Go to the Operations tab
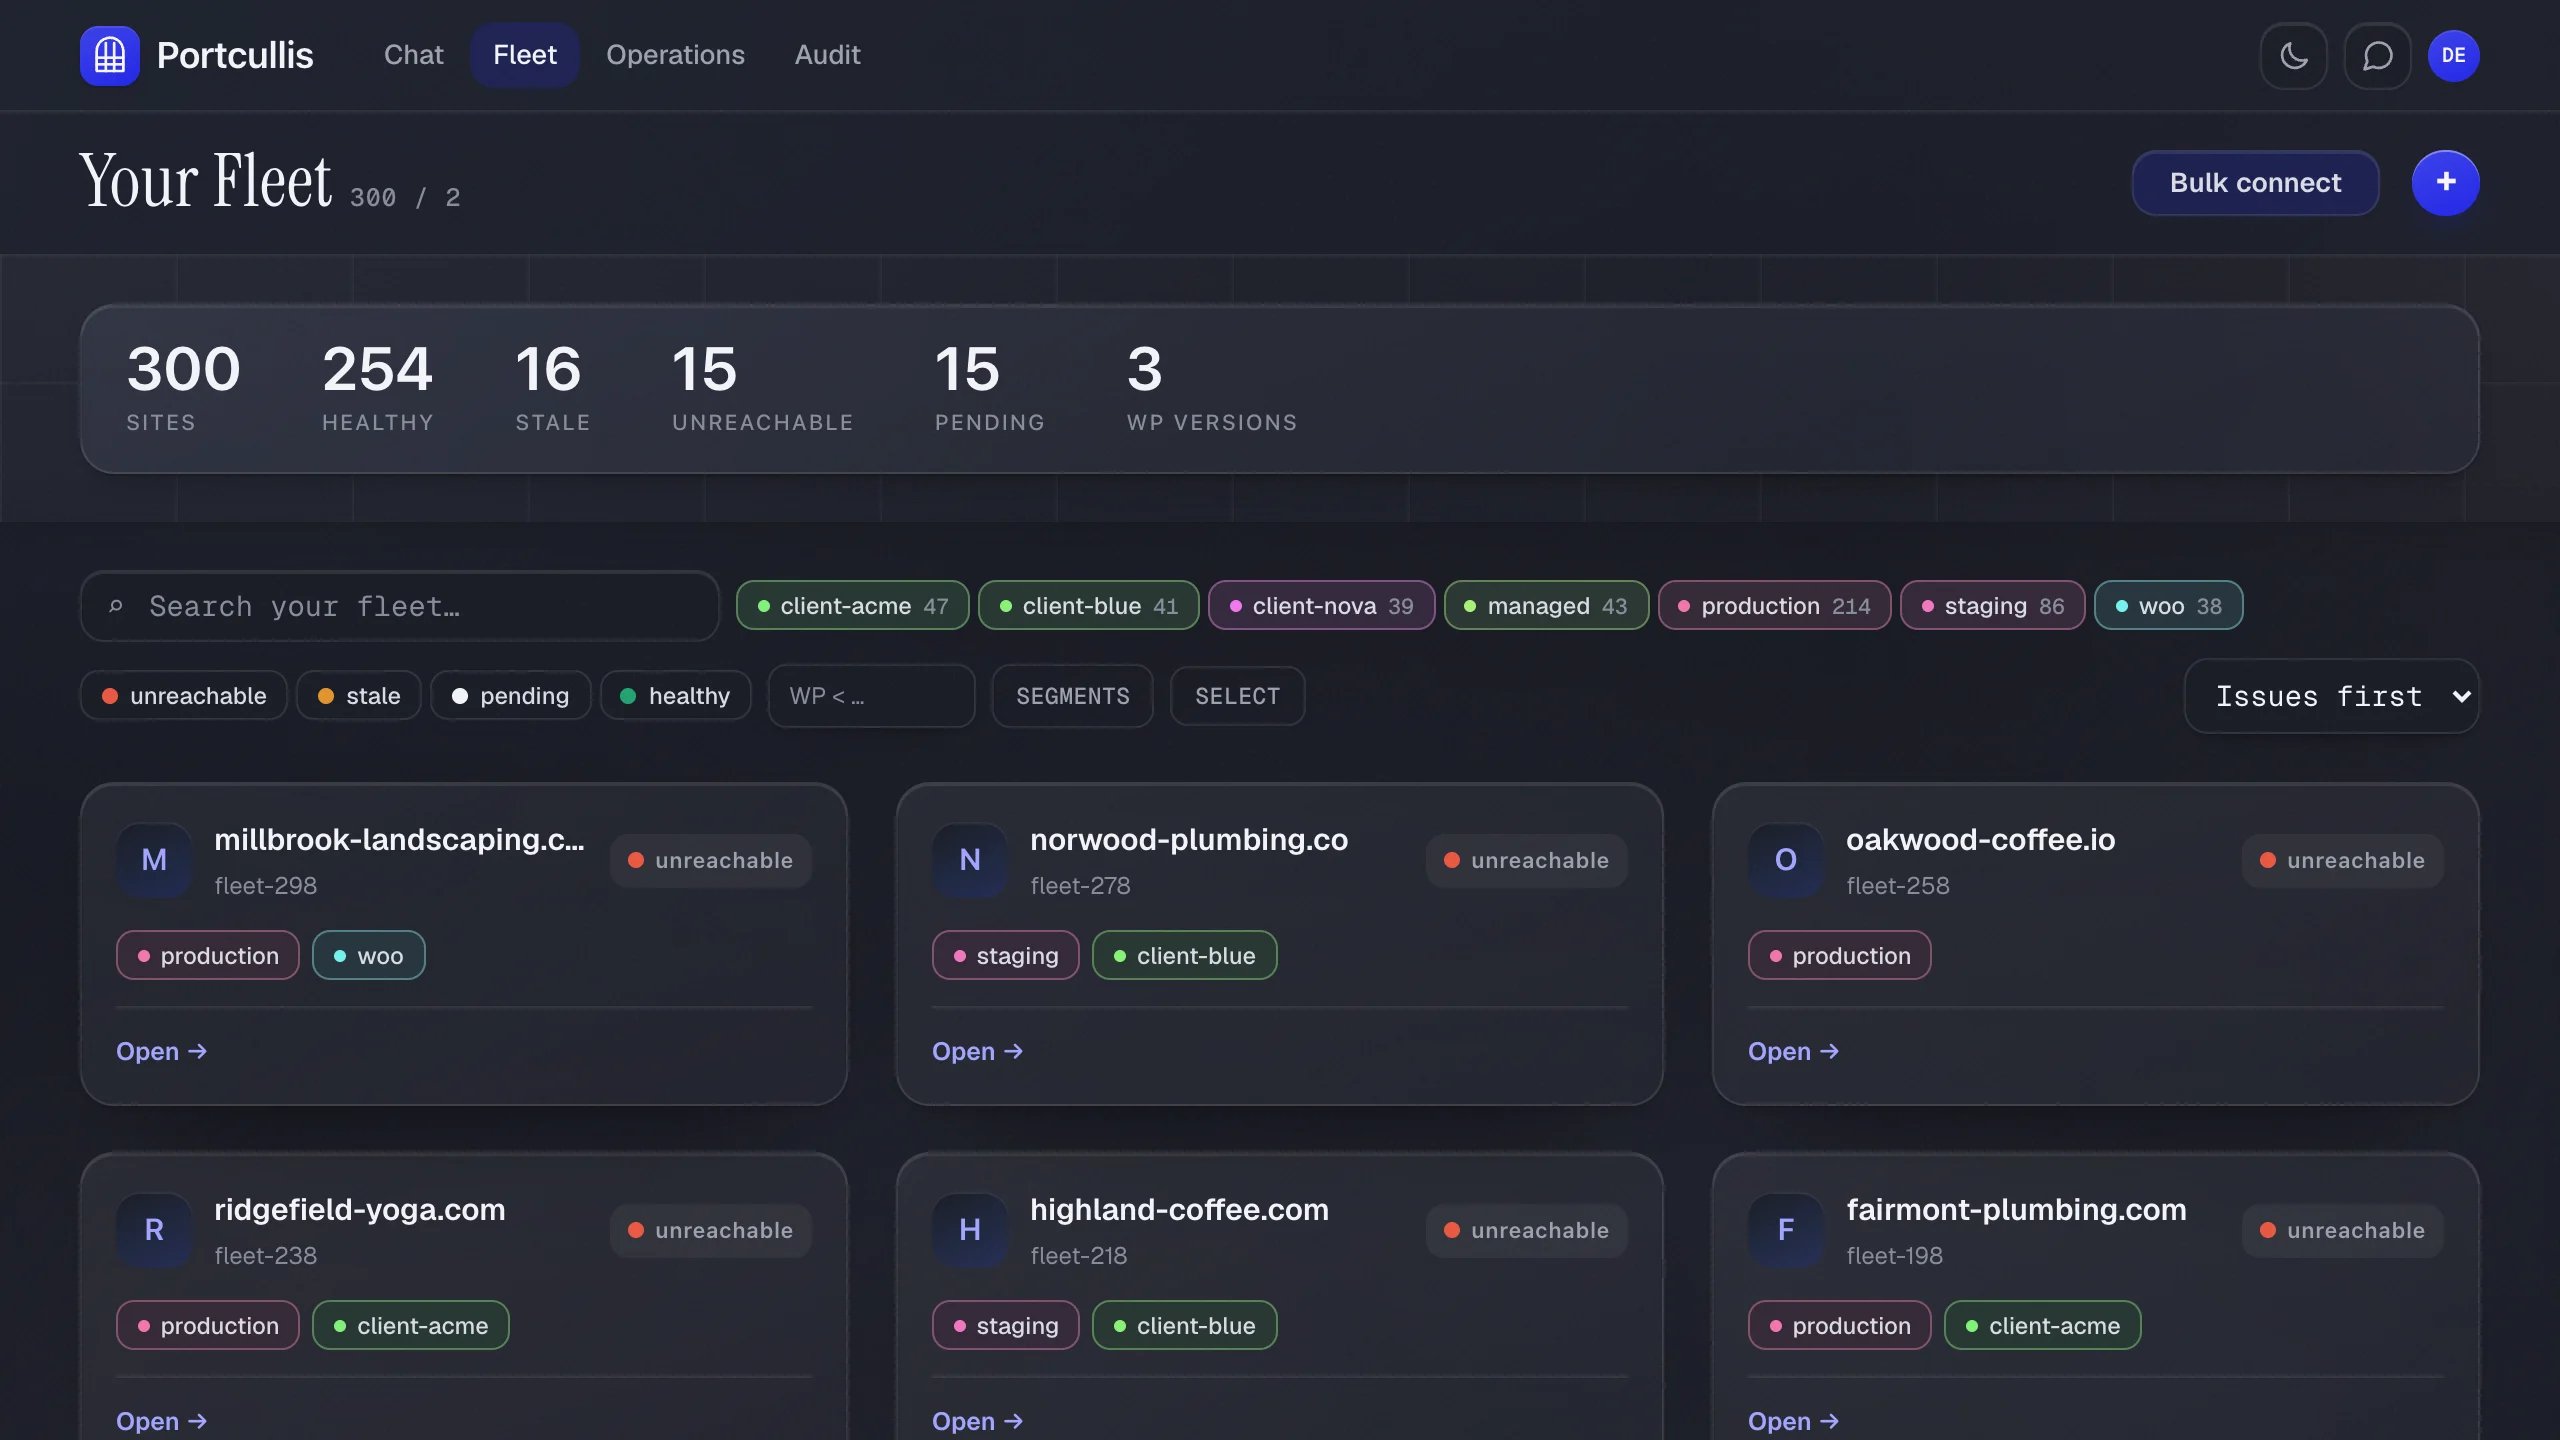Screen dimensions: 2560x1440 pyautogui.click(x=676, y=55)
